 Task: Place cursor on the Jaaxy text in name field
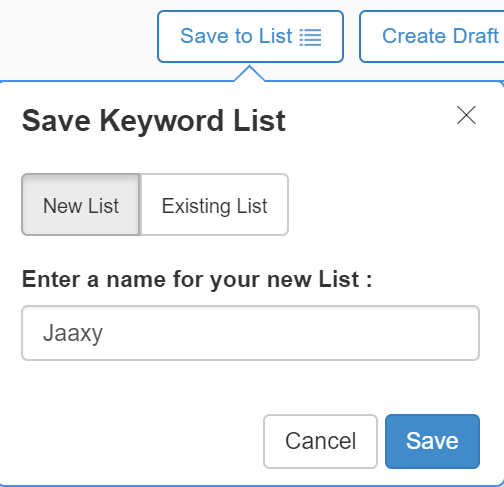73,333
